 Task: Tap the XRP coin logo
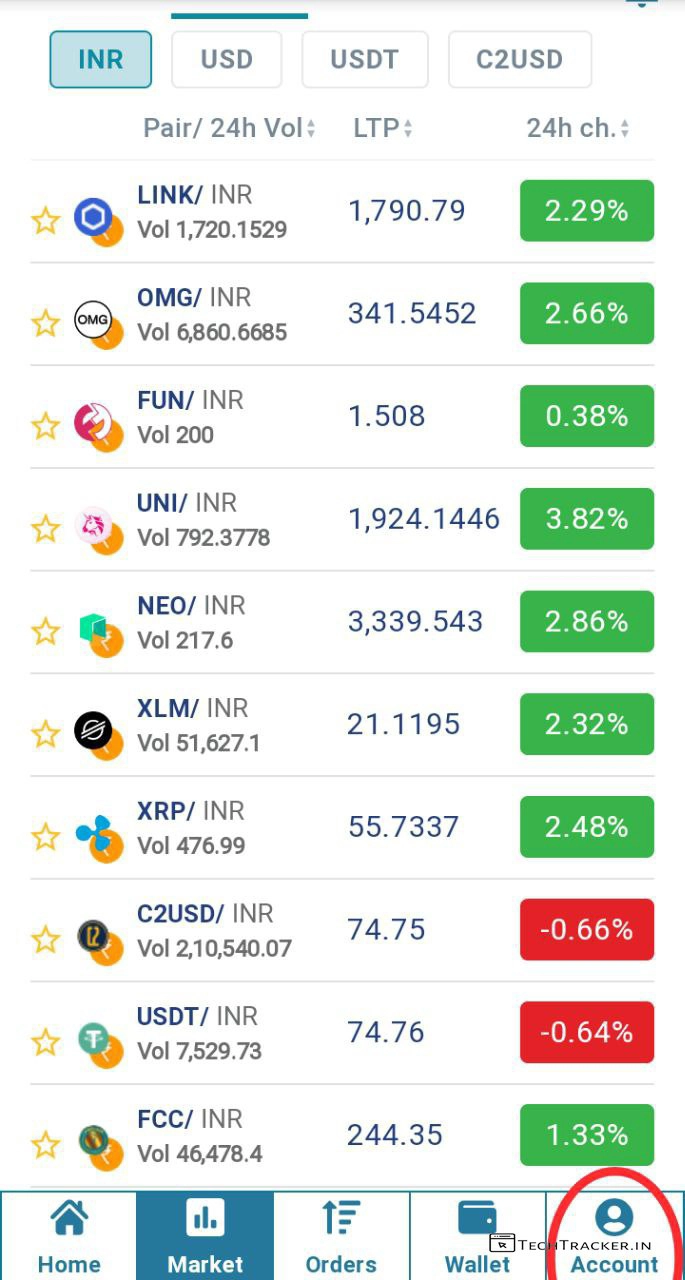[93, 833]
